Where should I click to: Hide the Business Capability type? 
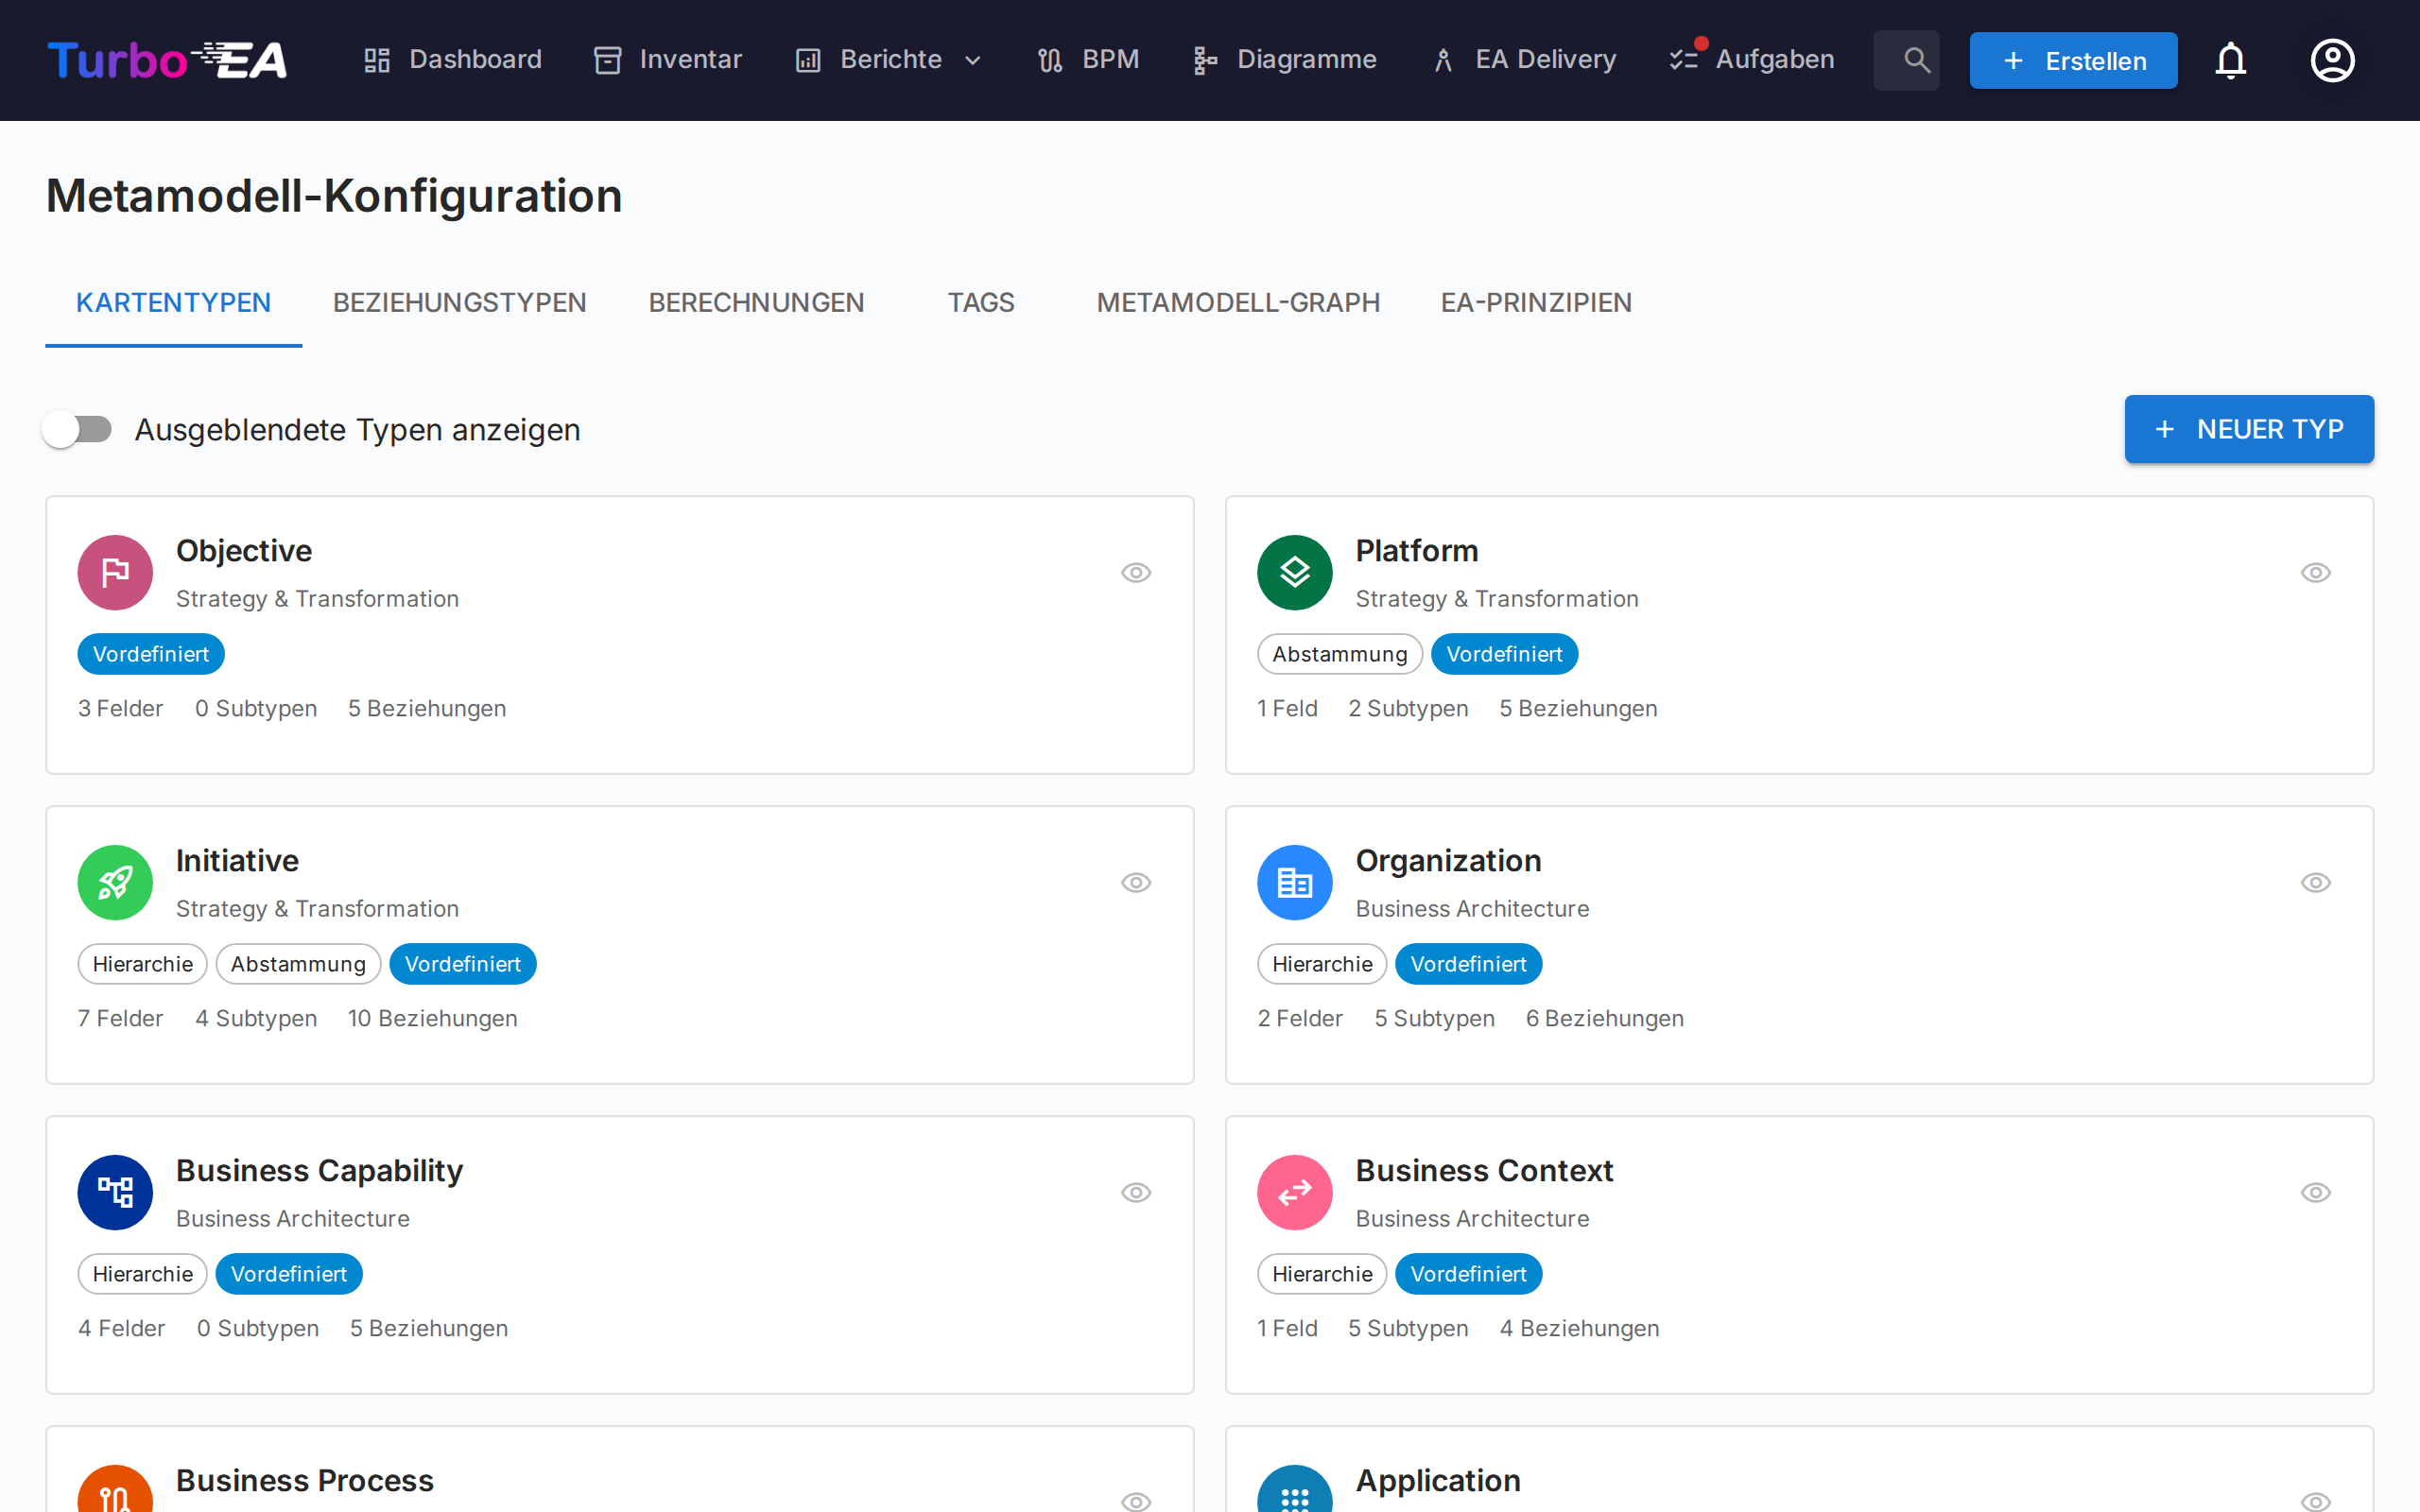tap(1136, 1192)
